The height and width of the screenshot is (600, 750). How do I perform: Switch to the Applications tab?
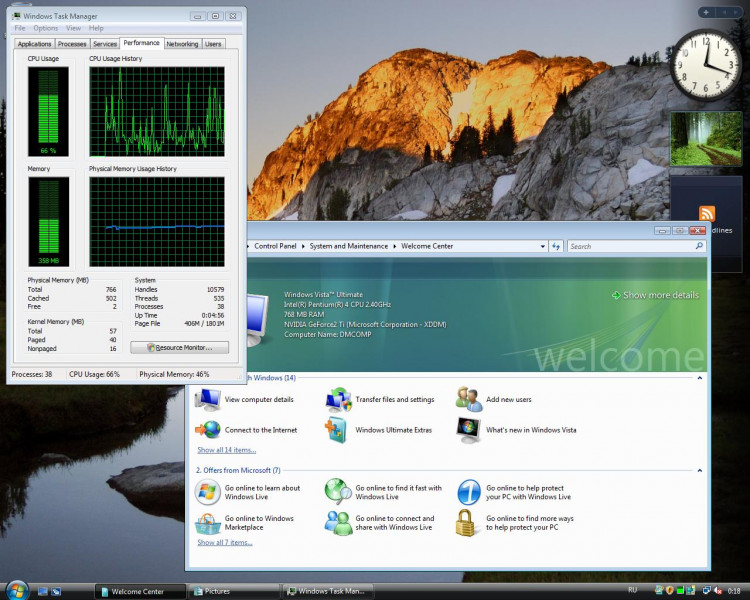(34, 44)
